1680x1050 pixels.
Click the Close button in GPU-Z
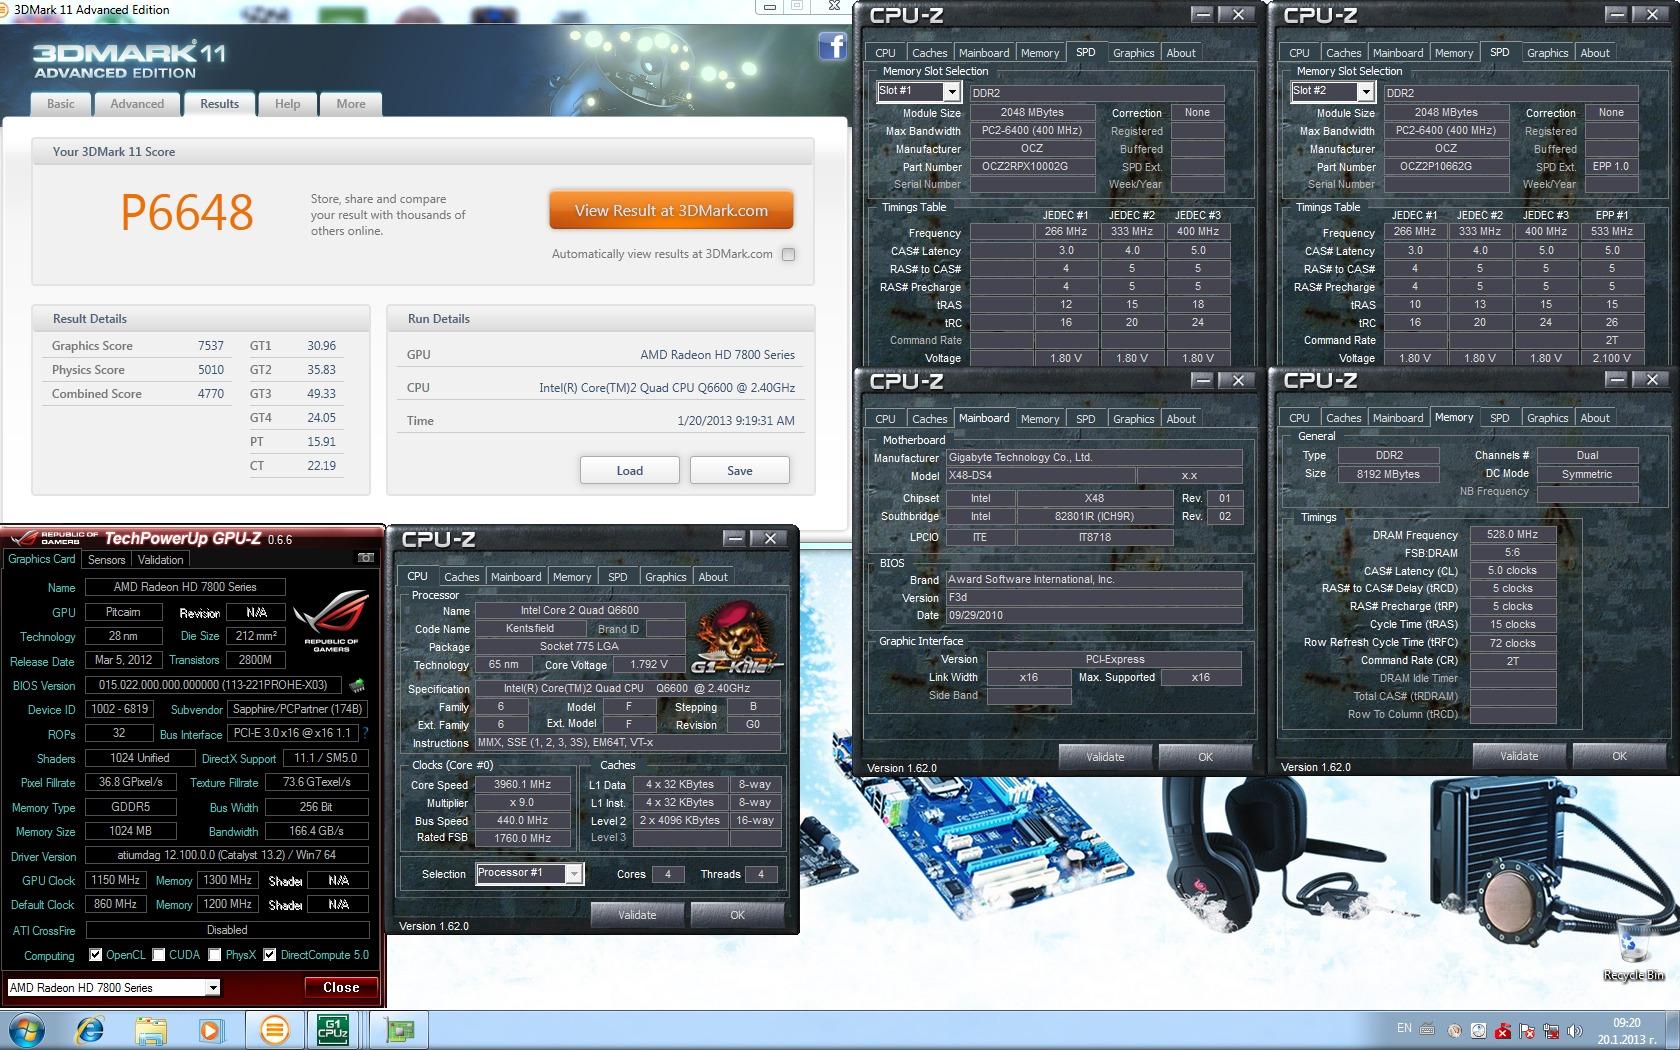341,988
